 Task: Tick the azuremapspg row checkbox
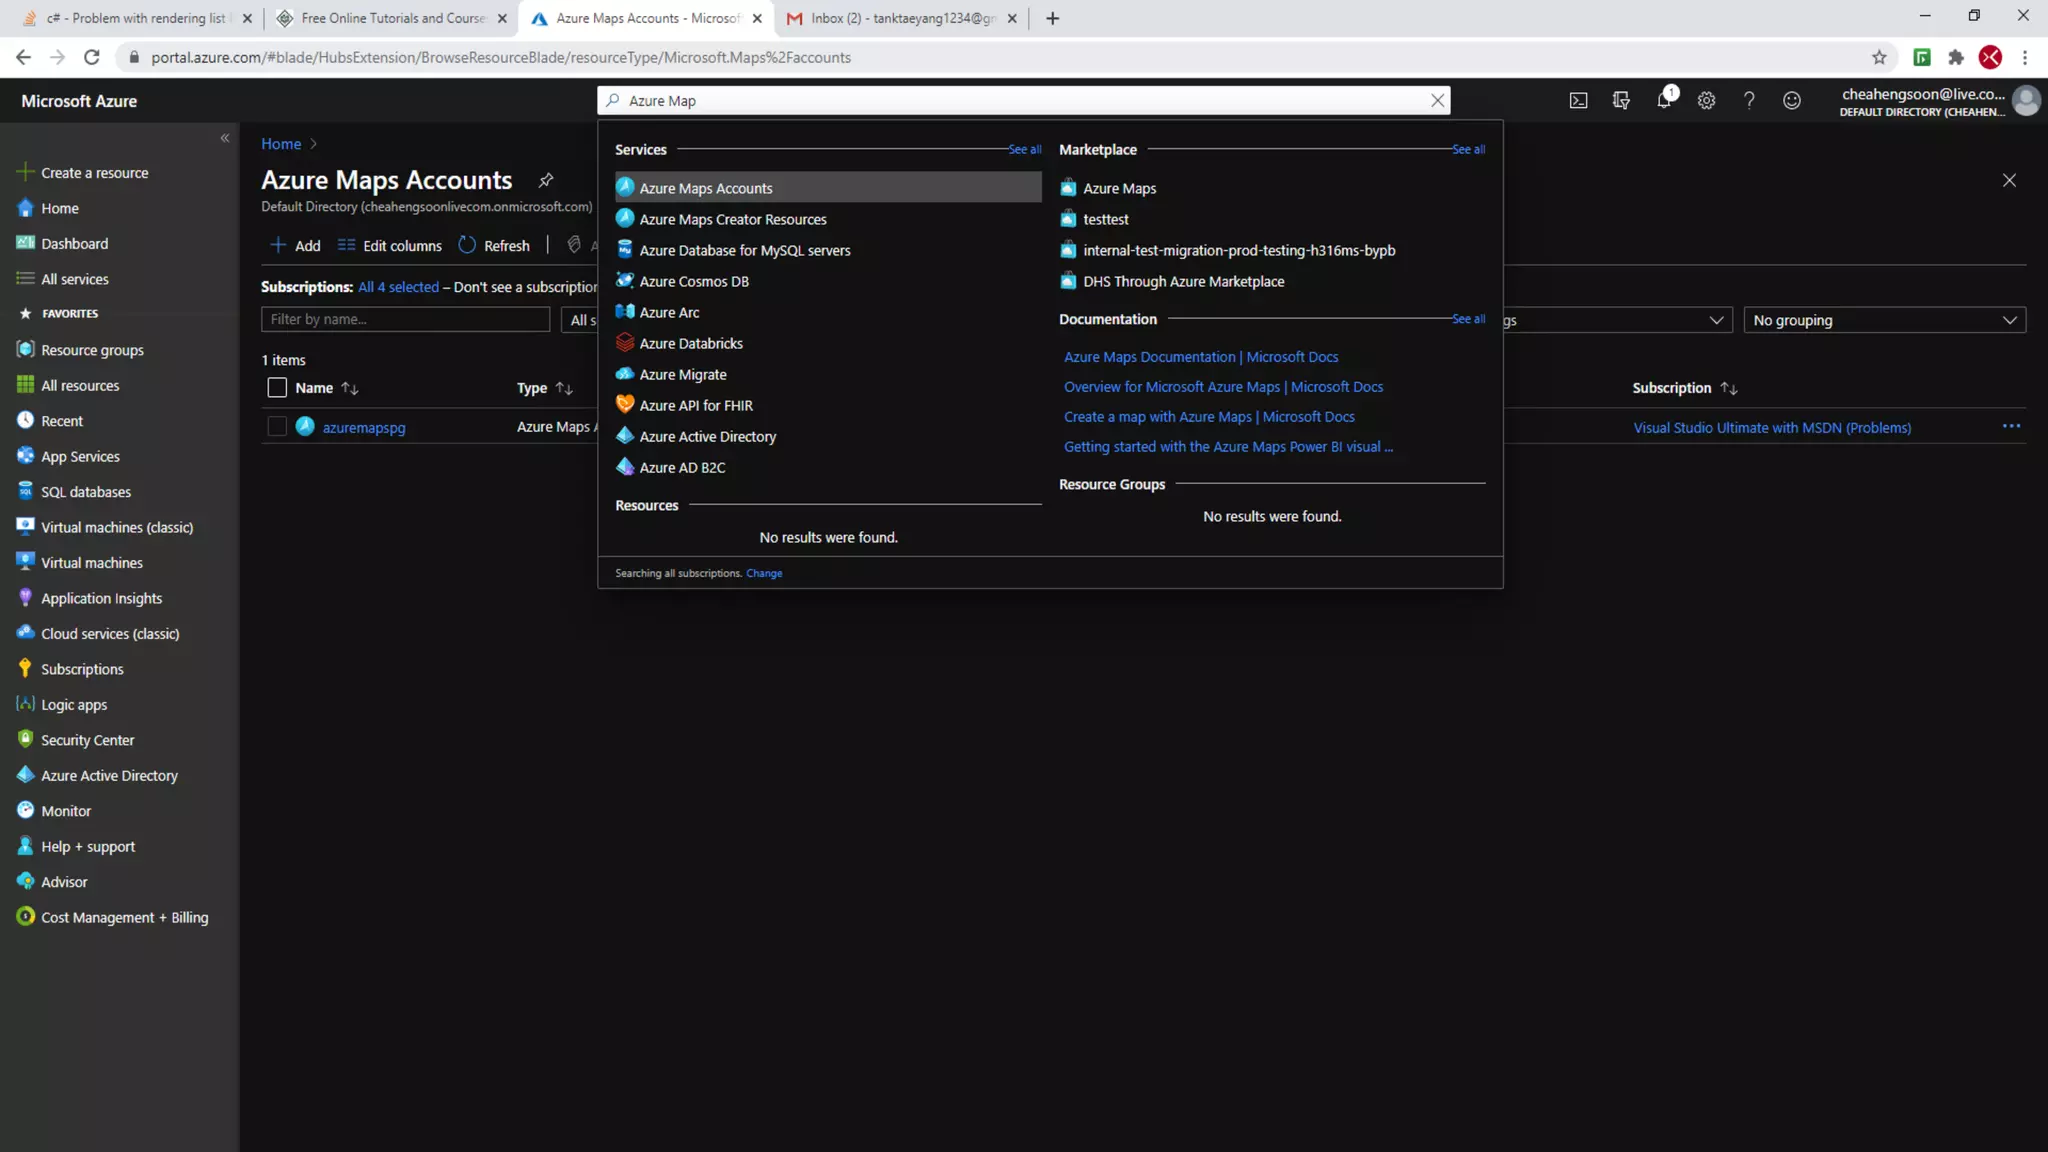pyautogui.click(x=277, y=427)
